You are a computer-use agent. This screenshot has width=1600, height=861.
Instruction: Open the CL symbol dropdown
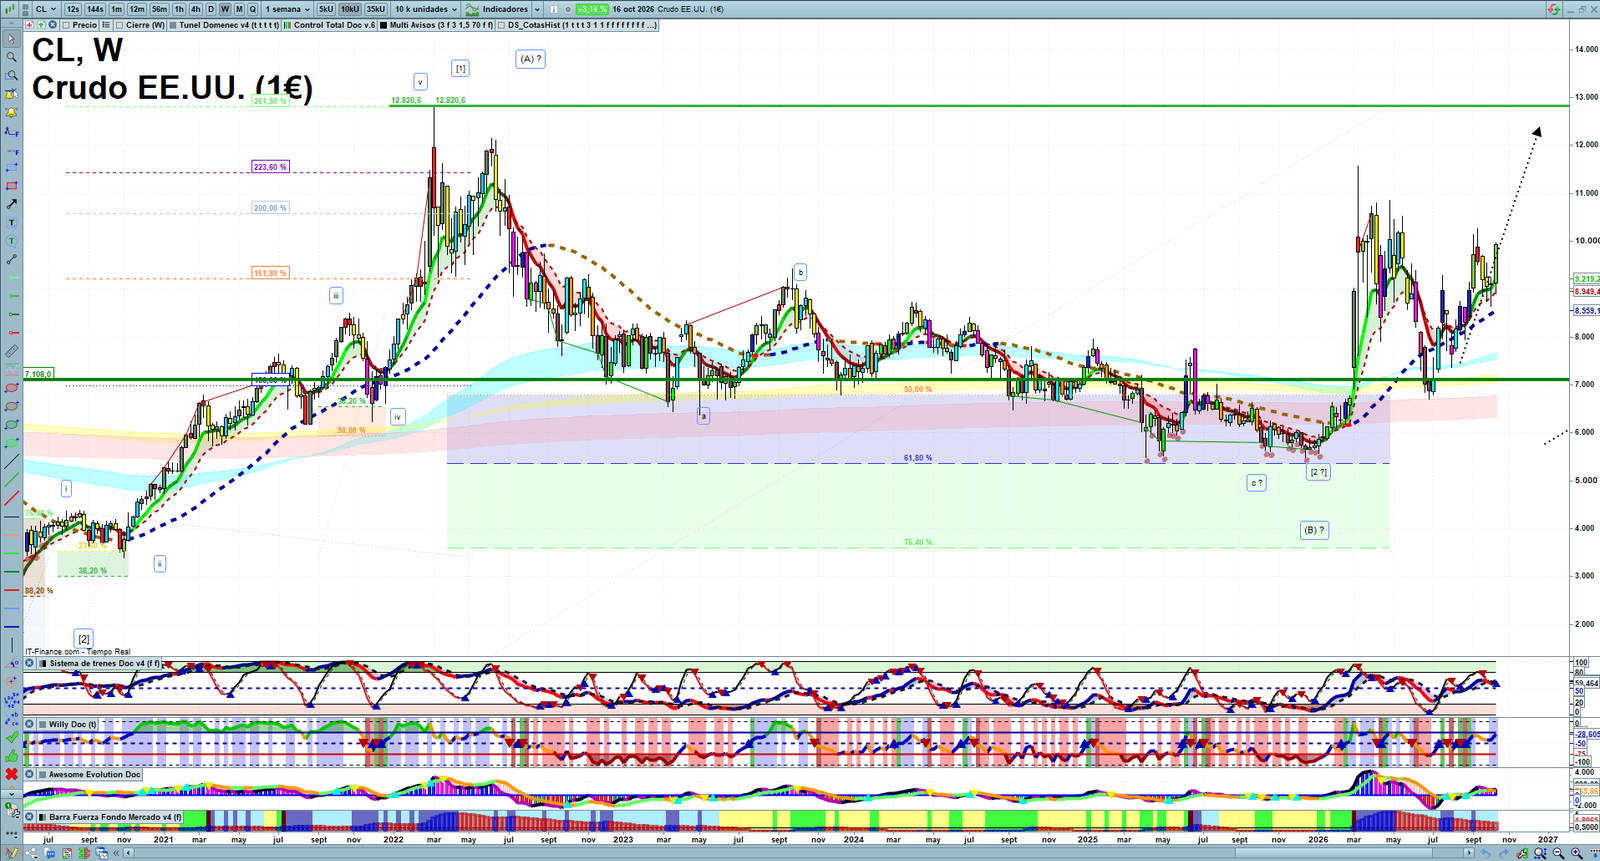pos(46,9)
